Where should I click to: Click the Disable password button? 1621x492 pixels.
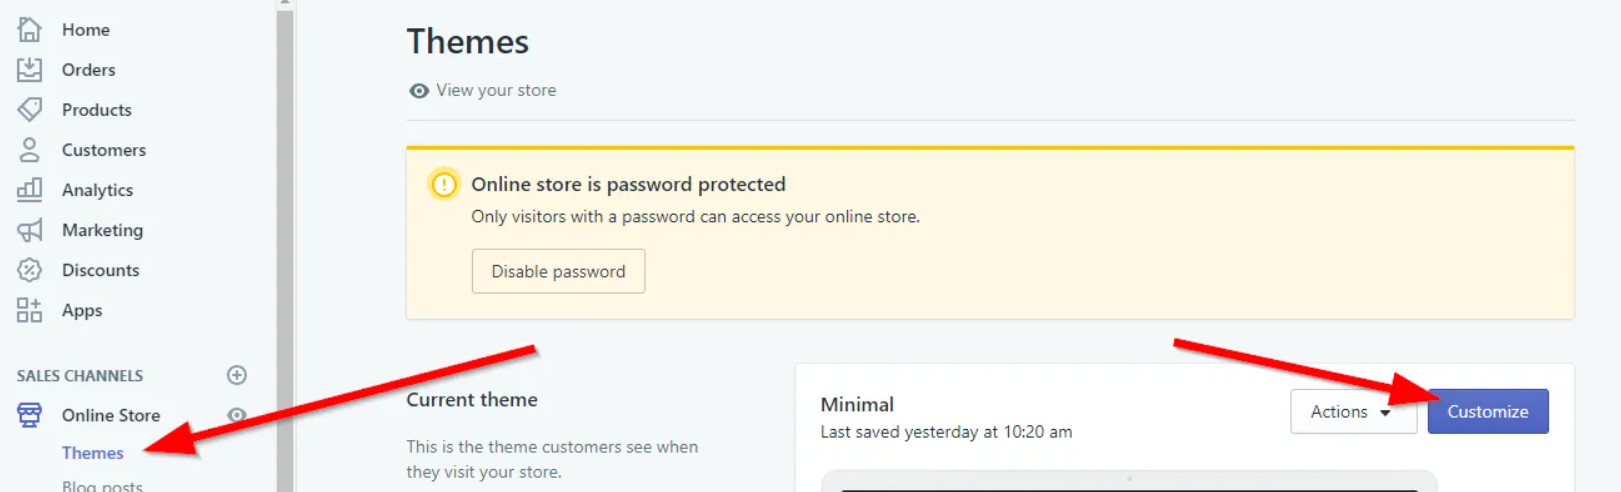click(x=558, y=271)
